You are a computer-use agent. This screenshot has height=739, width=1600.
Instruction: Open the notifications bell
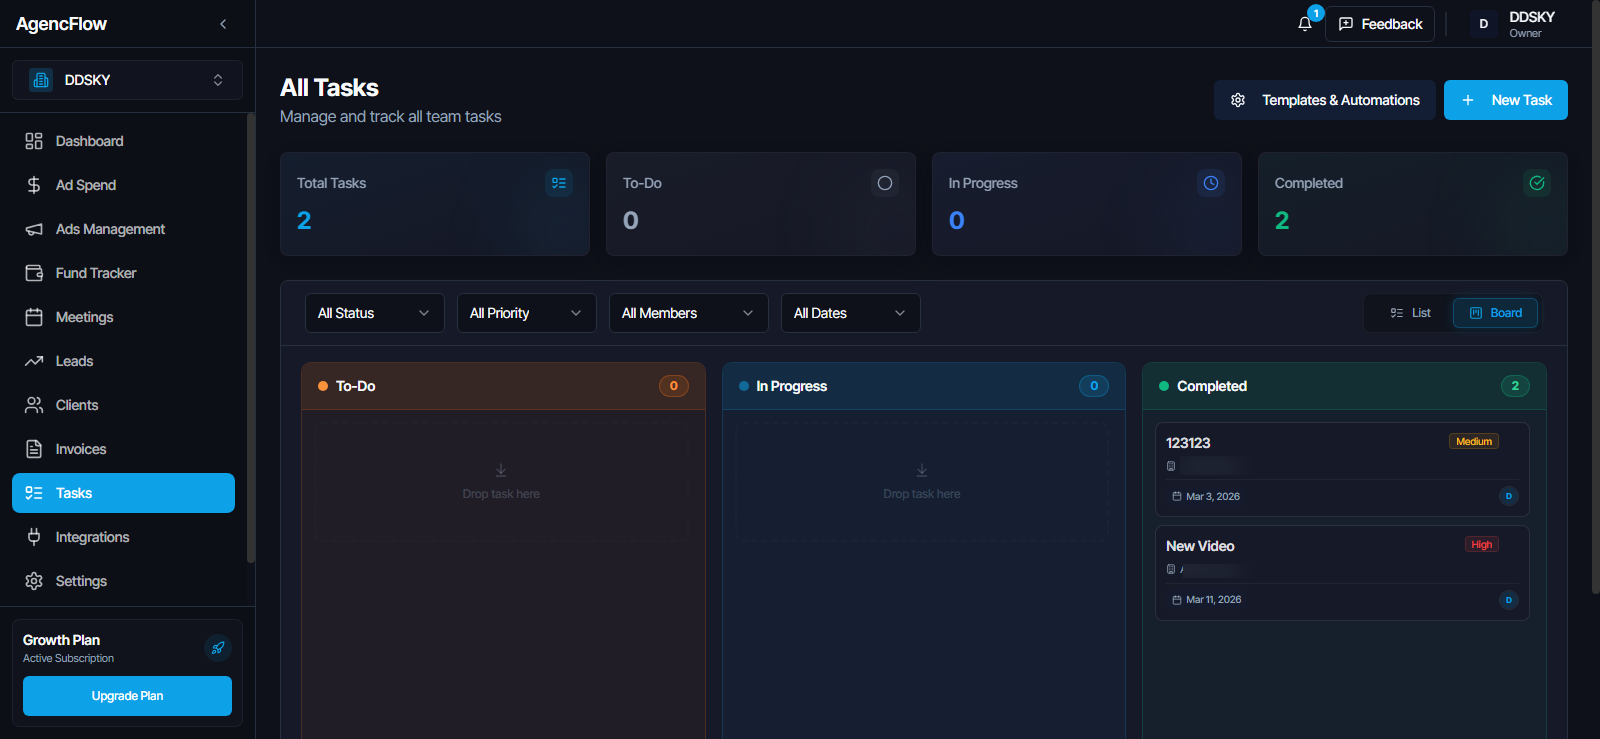coord(1304,24)
